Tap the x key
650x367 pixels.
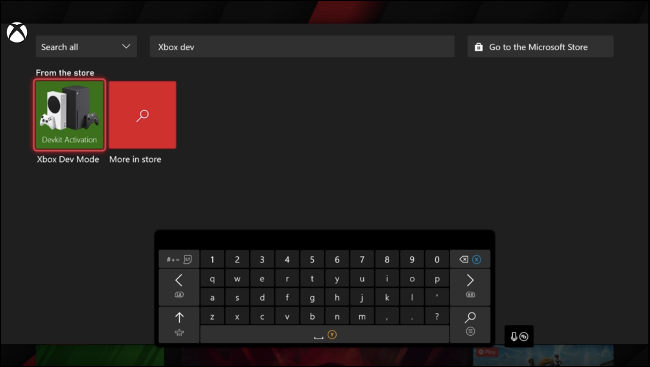(237, 316)
